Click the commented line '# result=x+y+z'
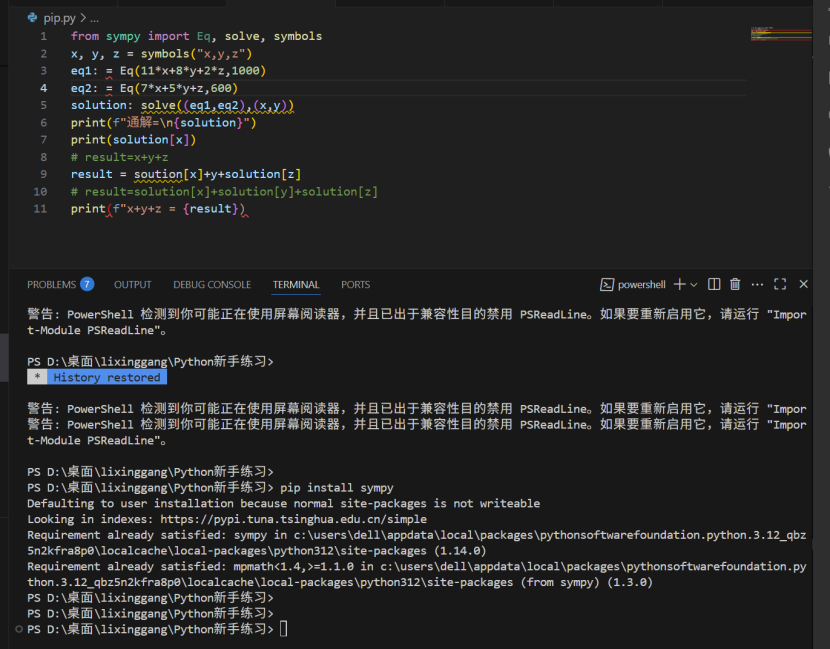 (120, 157)
